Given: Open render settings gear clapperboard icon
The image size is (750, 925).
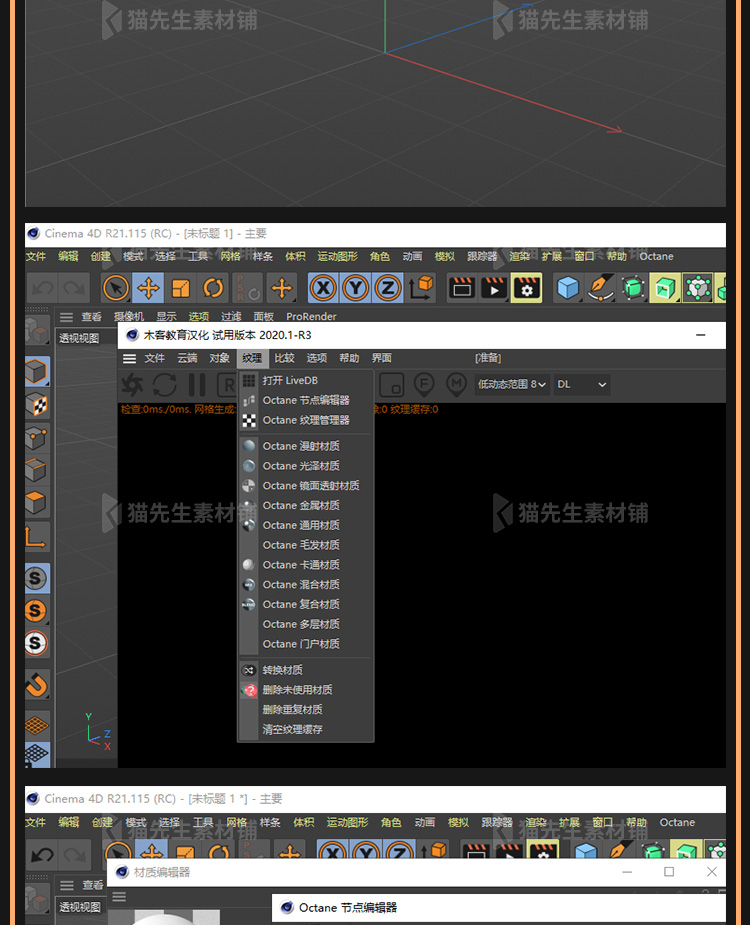Looking at the screenshot, I should point(526,289).
